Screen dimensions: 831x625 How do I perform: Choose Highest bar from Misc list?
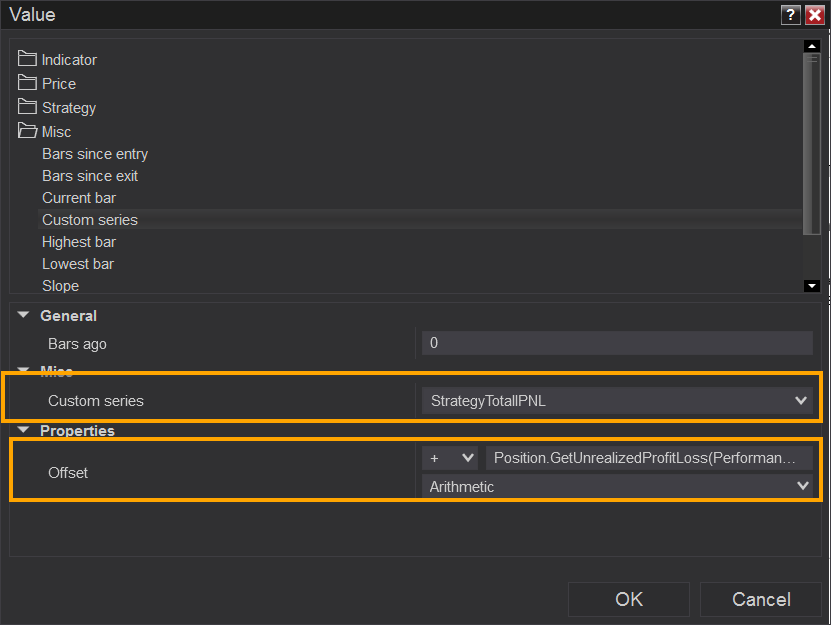point(79,242)
